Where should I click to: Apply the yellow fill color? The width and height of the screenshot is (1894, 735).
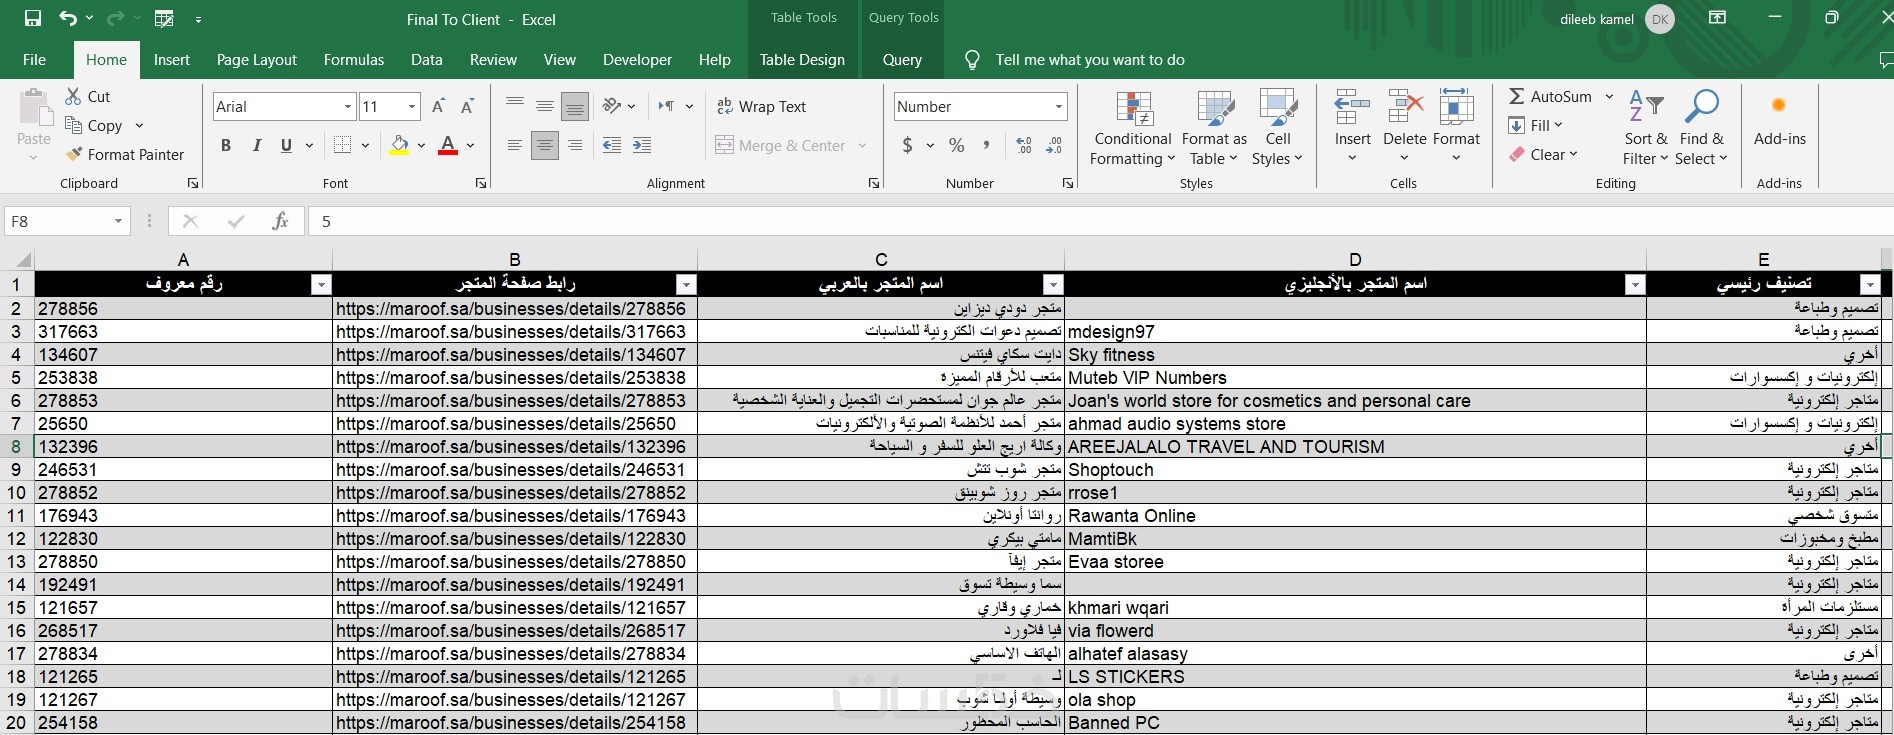400,145
